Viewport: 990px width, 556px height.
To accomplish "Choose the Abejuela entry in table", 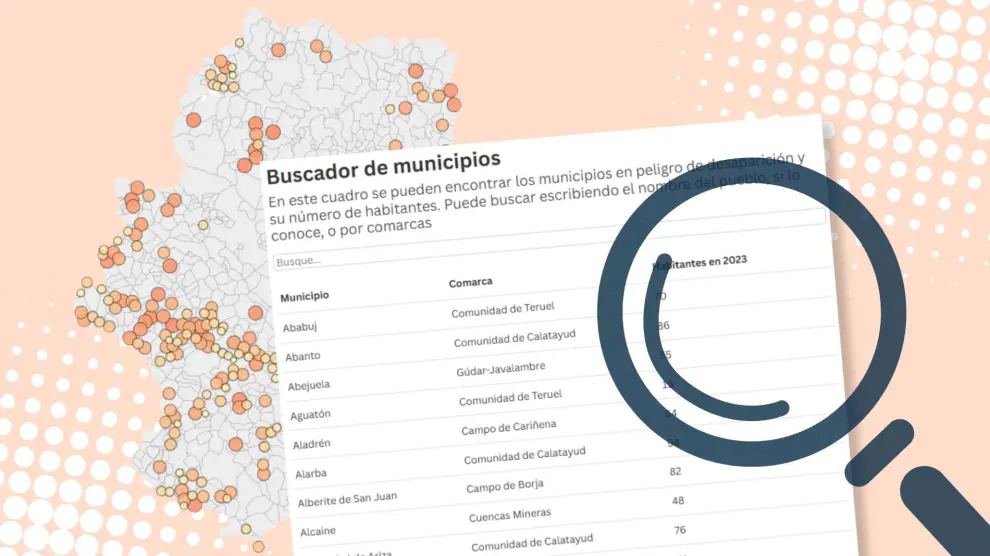I will pyautogui.click(x=309, y=385).
